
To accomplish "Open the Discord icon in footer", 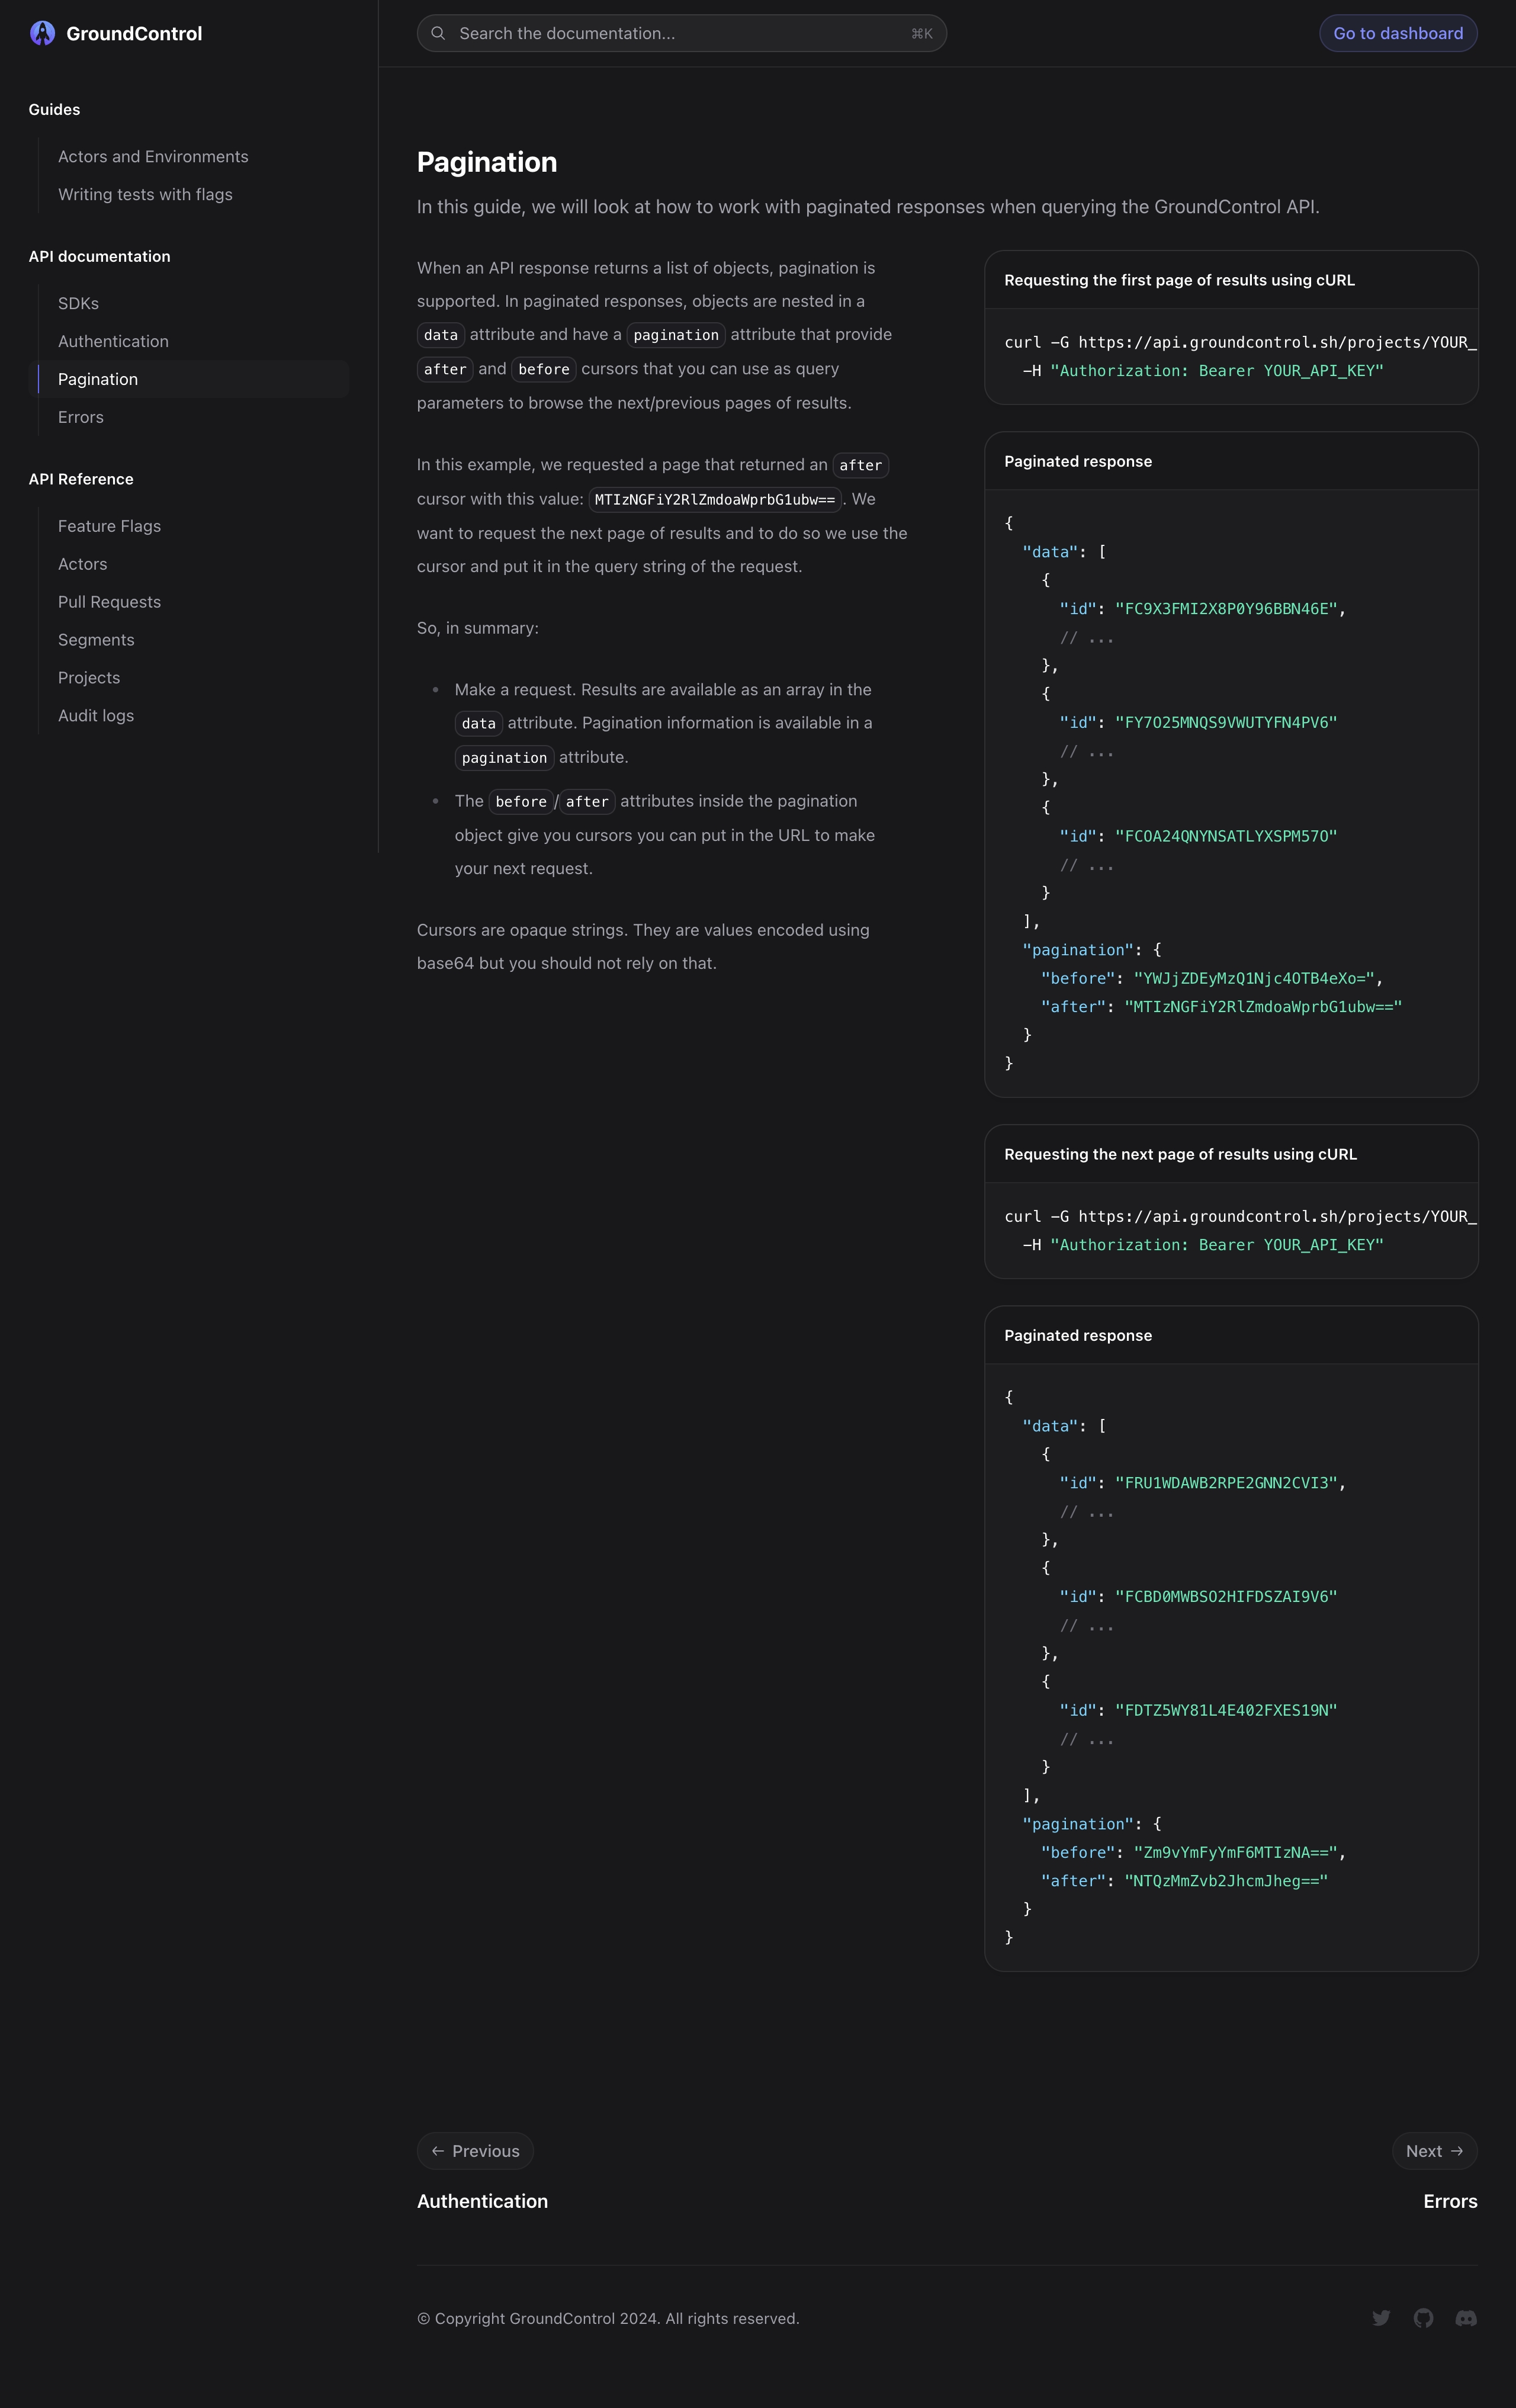I will point(1466,2318).
